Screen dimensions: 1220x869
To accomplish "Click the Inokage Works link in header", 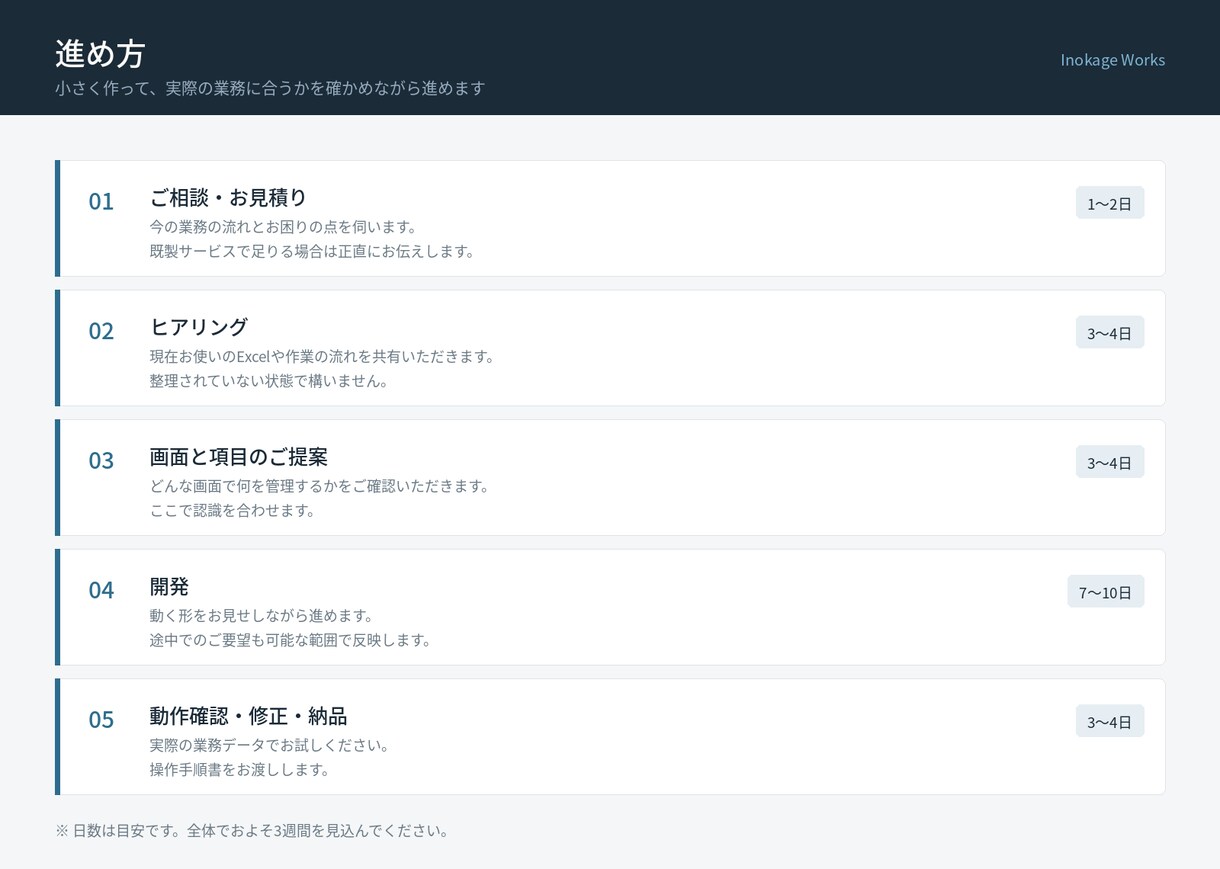I will [1112, 60].
